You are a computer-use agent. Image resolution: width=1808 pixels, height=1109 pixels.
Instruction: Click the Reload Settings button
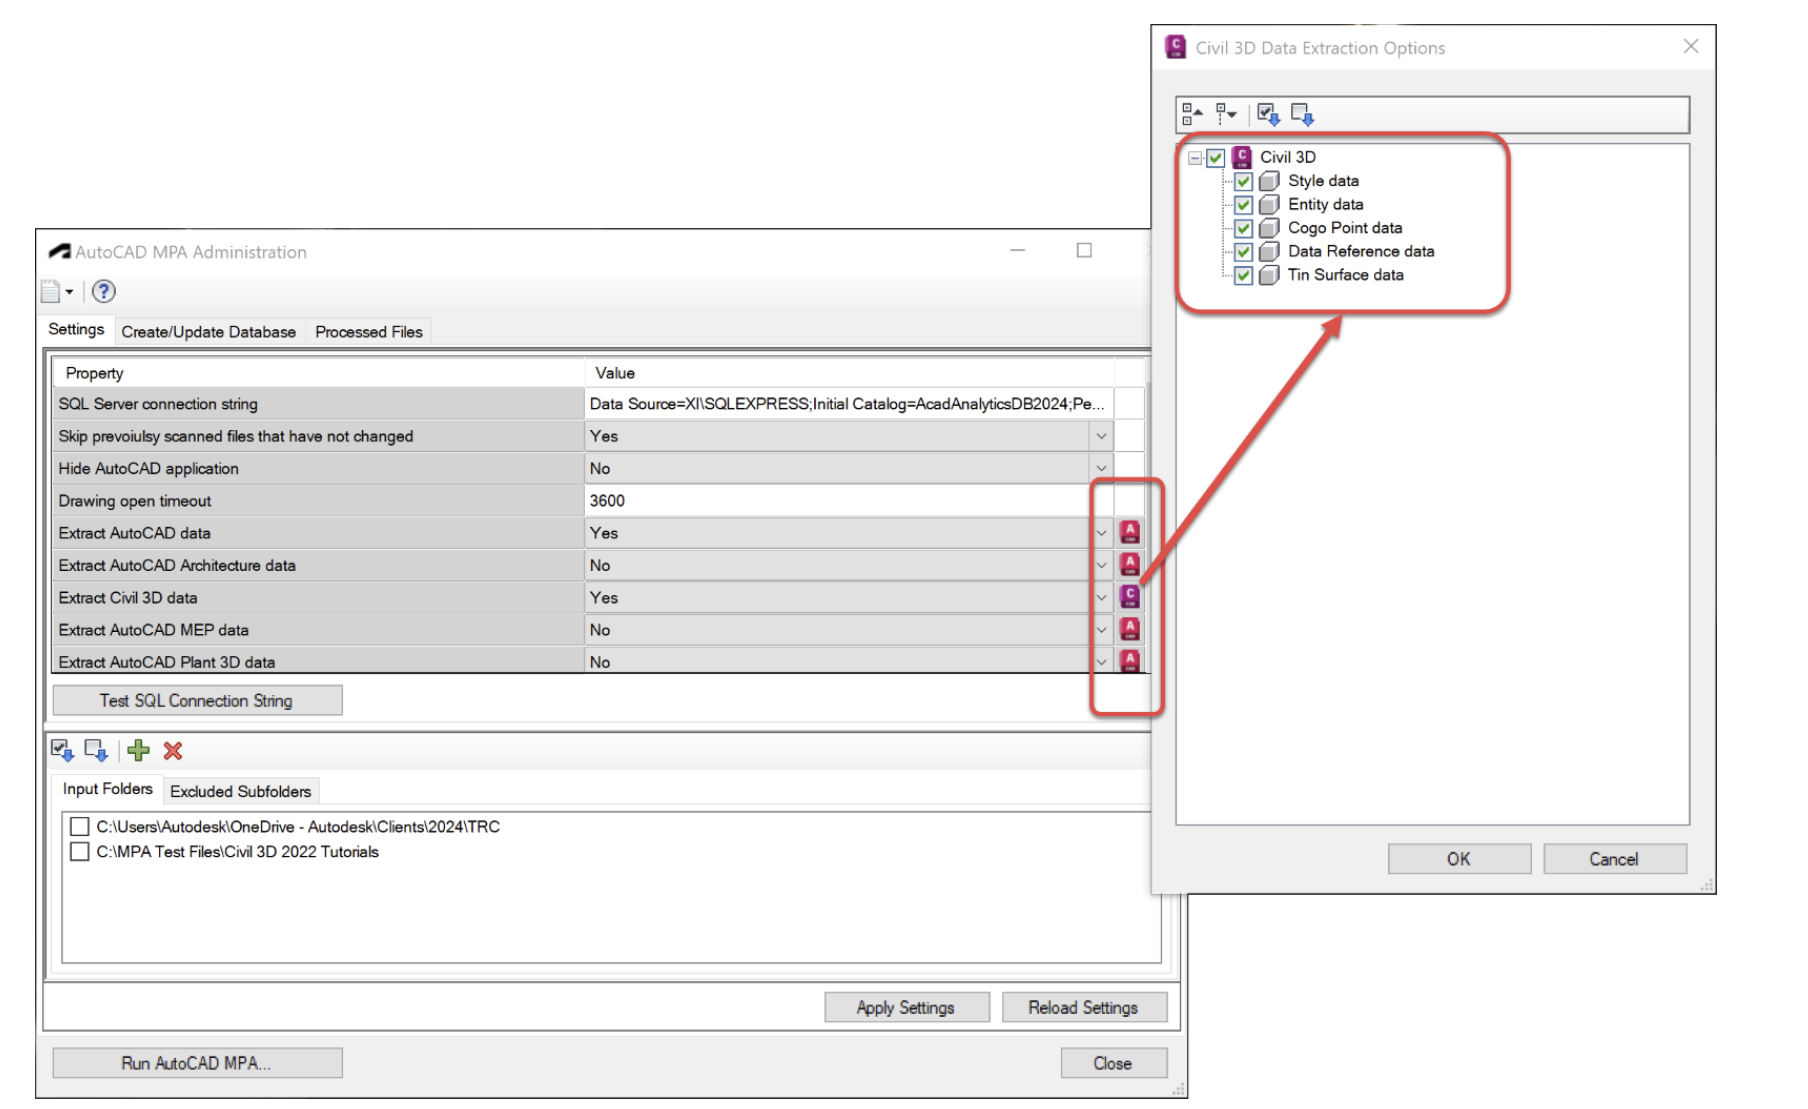tap(1084, 1008)
